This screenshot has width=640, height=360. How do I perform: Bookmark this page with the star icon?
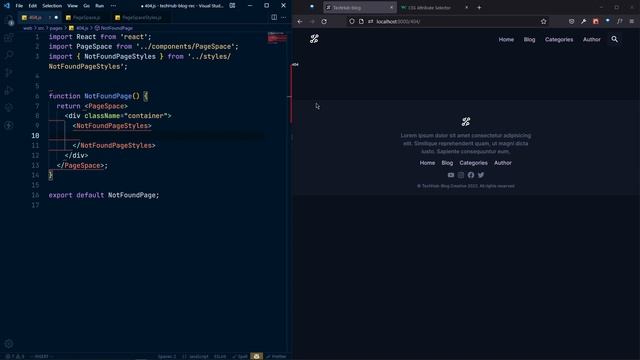coord(544,22)
